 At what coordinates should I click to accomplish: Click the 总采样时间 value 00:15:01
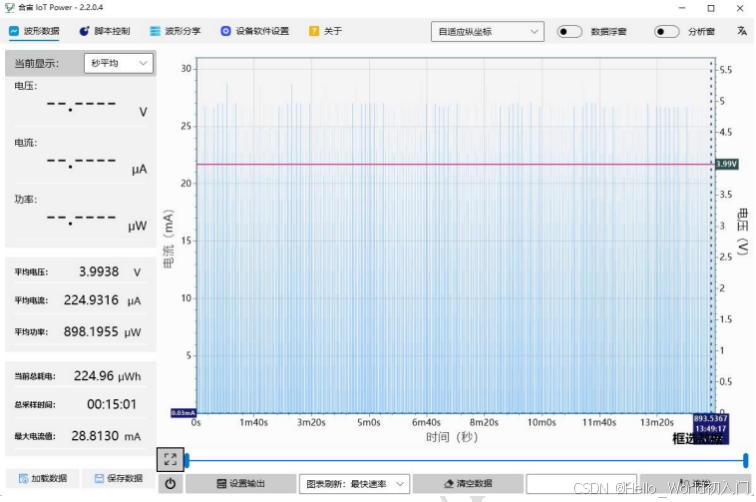point(112,404)
